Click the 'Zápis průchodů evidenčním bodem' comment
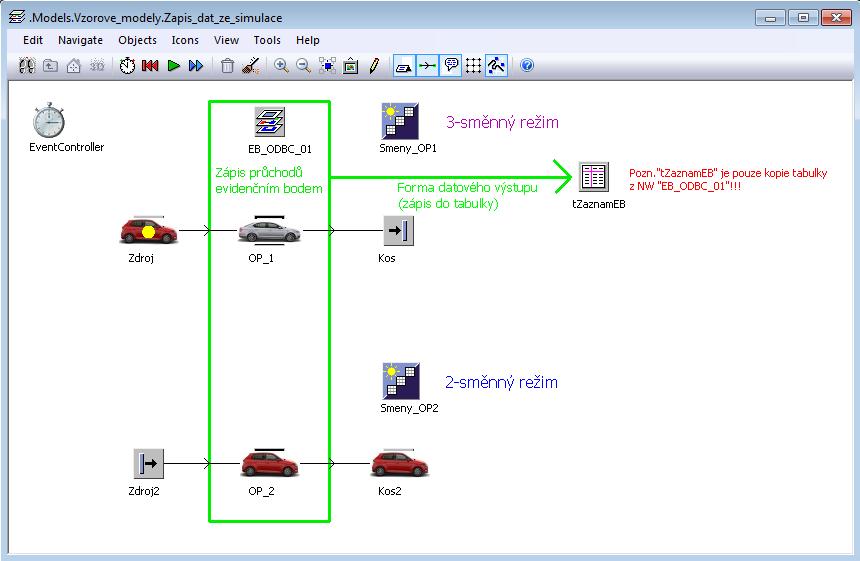The height and width of the screenshot is (561, 860). [269, 180]
